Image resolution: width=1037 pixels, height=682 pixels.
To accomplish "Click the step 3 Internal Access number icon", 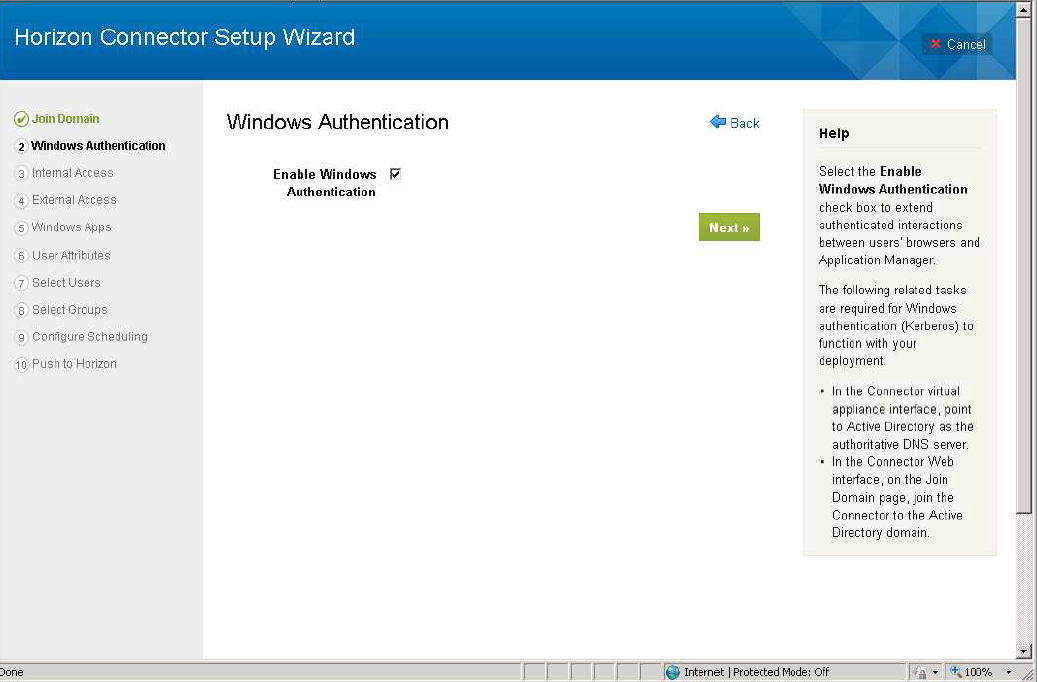I will (21, 173).
